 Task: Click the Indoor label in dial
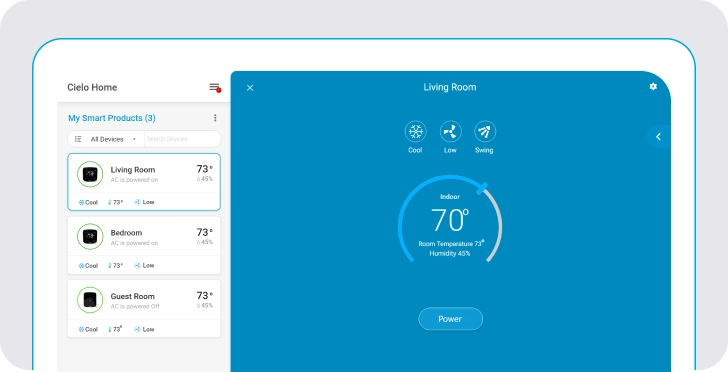[x=450, y=197]
